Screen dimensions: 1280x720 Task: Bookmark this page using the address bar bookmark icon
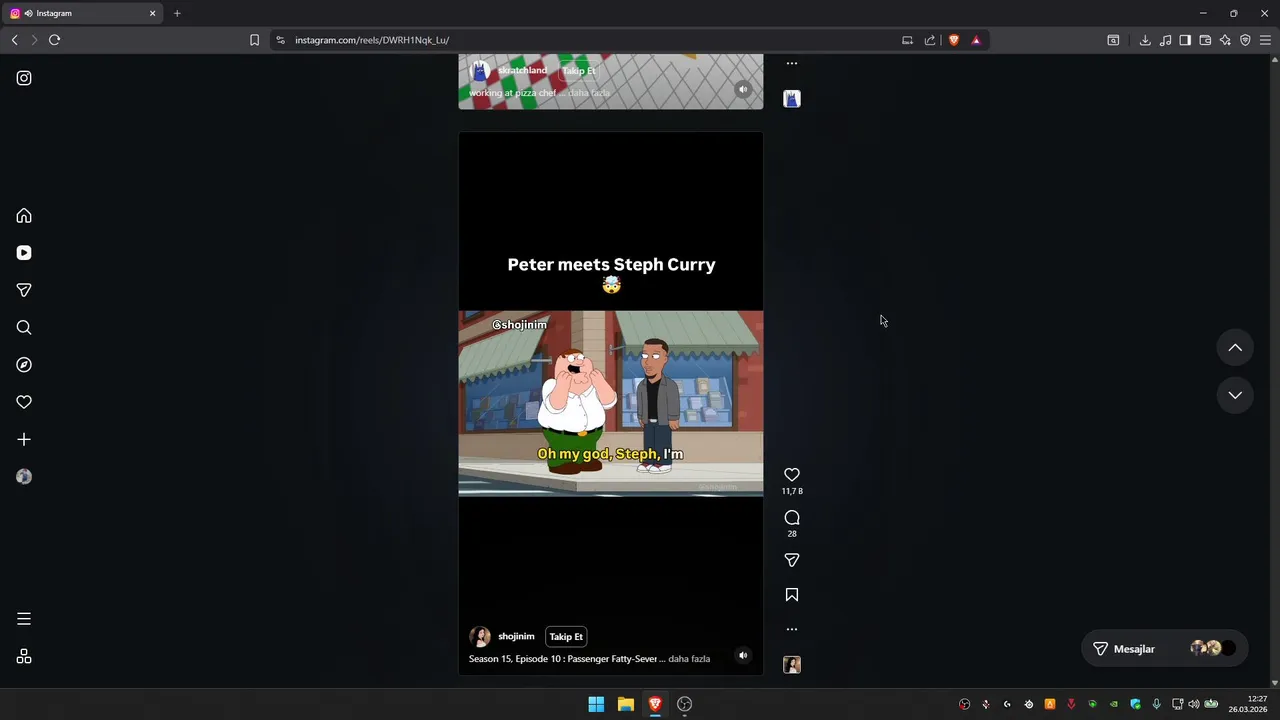[254, 40]
